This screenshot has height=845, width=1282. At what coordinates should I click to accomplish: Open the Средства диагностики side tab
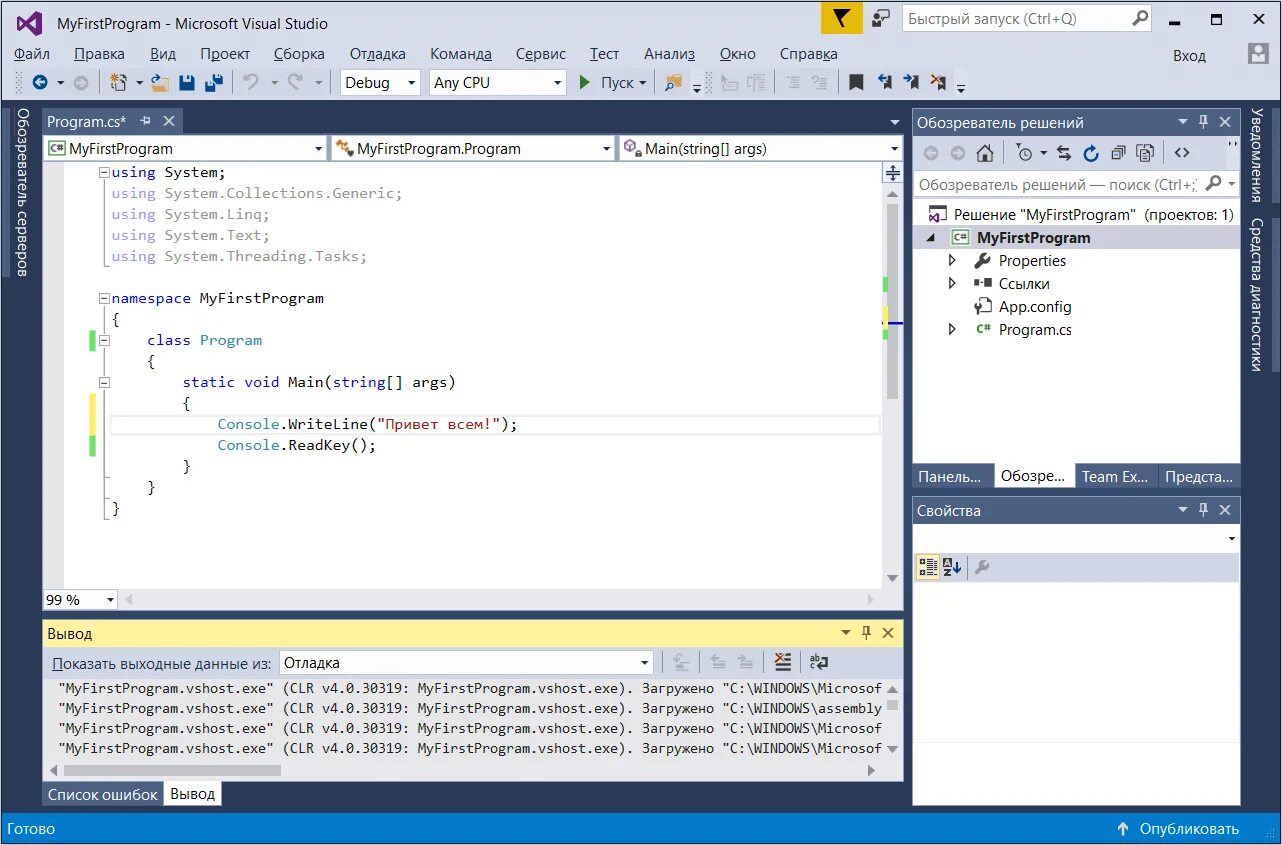point(1257,295)
